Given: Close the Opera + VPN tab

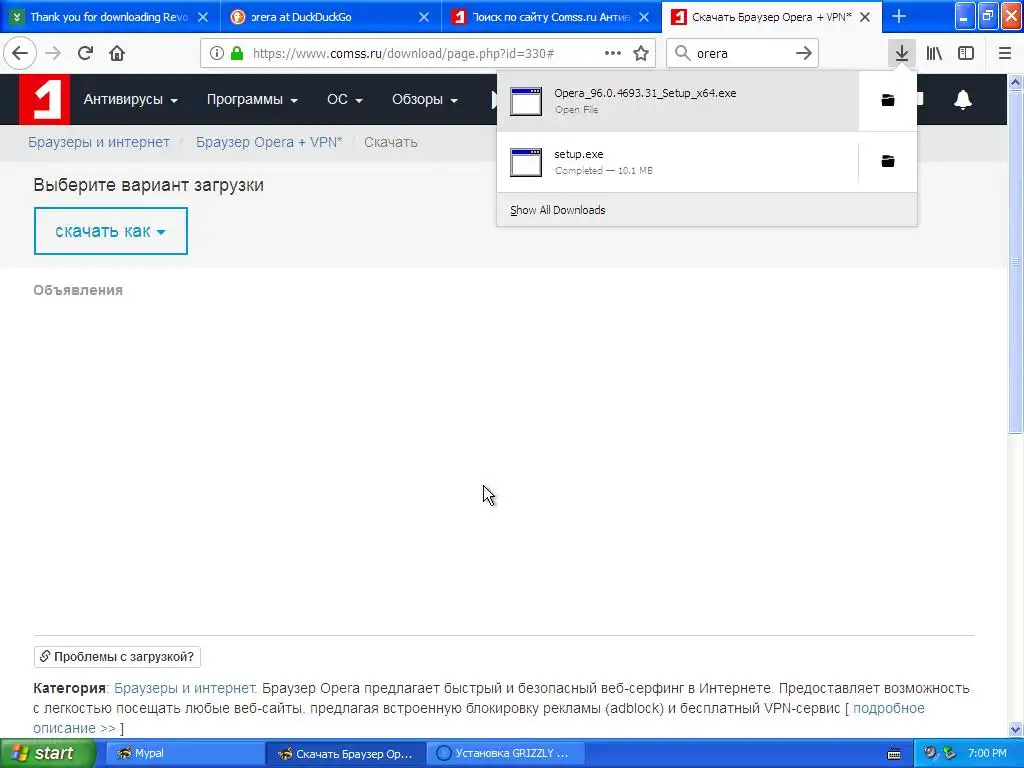Looking at the screenshot, I should pyautogui.click(x=865, y=17).
